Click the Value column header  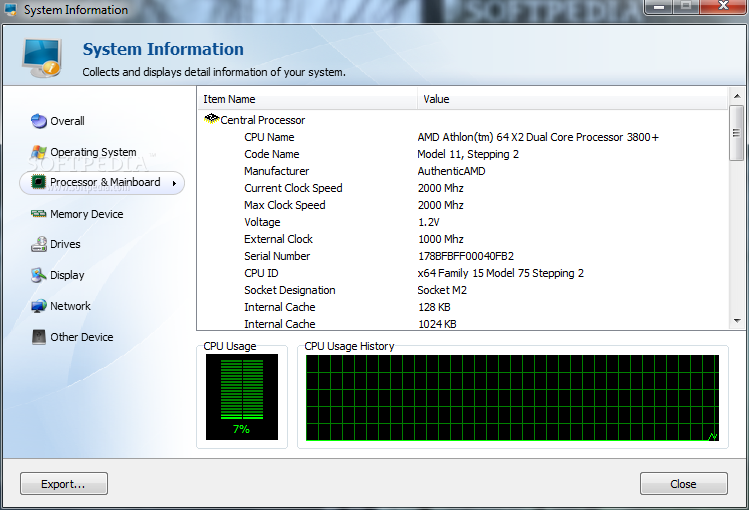coord(572,99)
